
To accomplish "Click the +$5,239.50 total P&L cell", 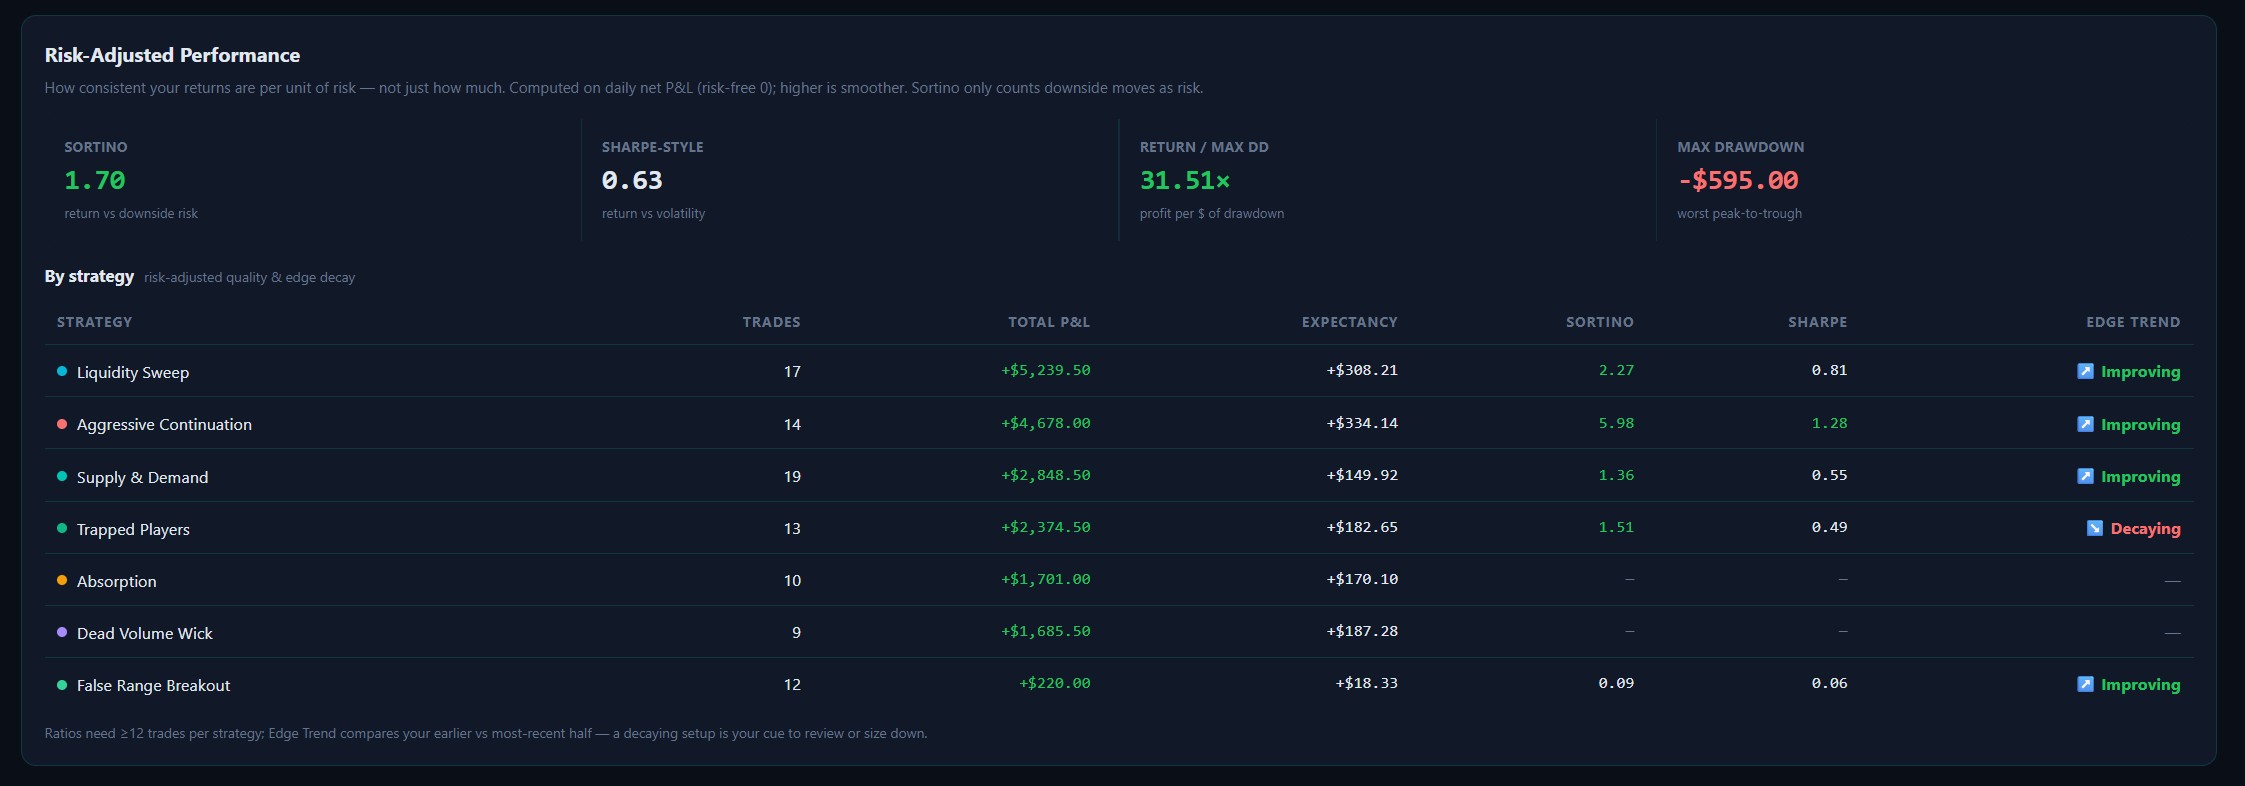I will (x=1046, y=370).
